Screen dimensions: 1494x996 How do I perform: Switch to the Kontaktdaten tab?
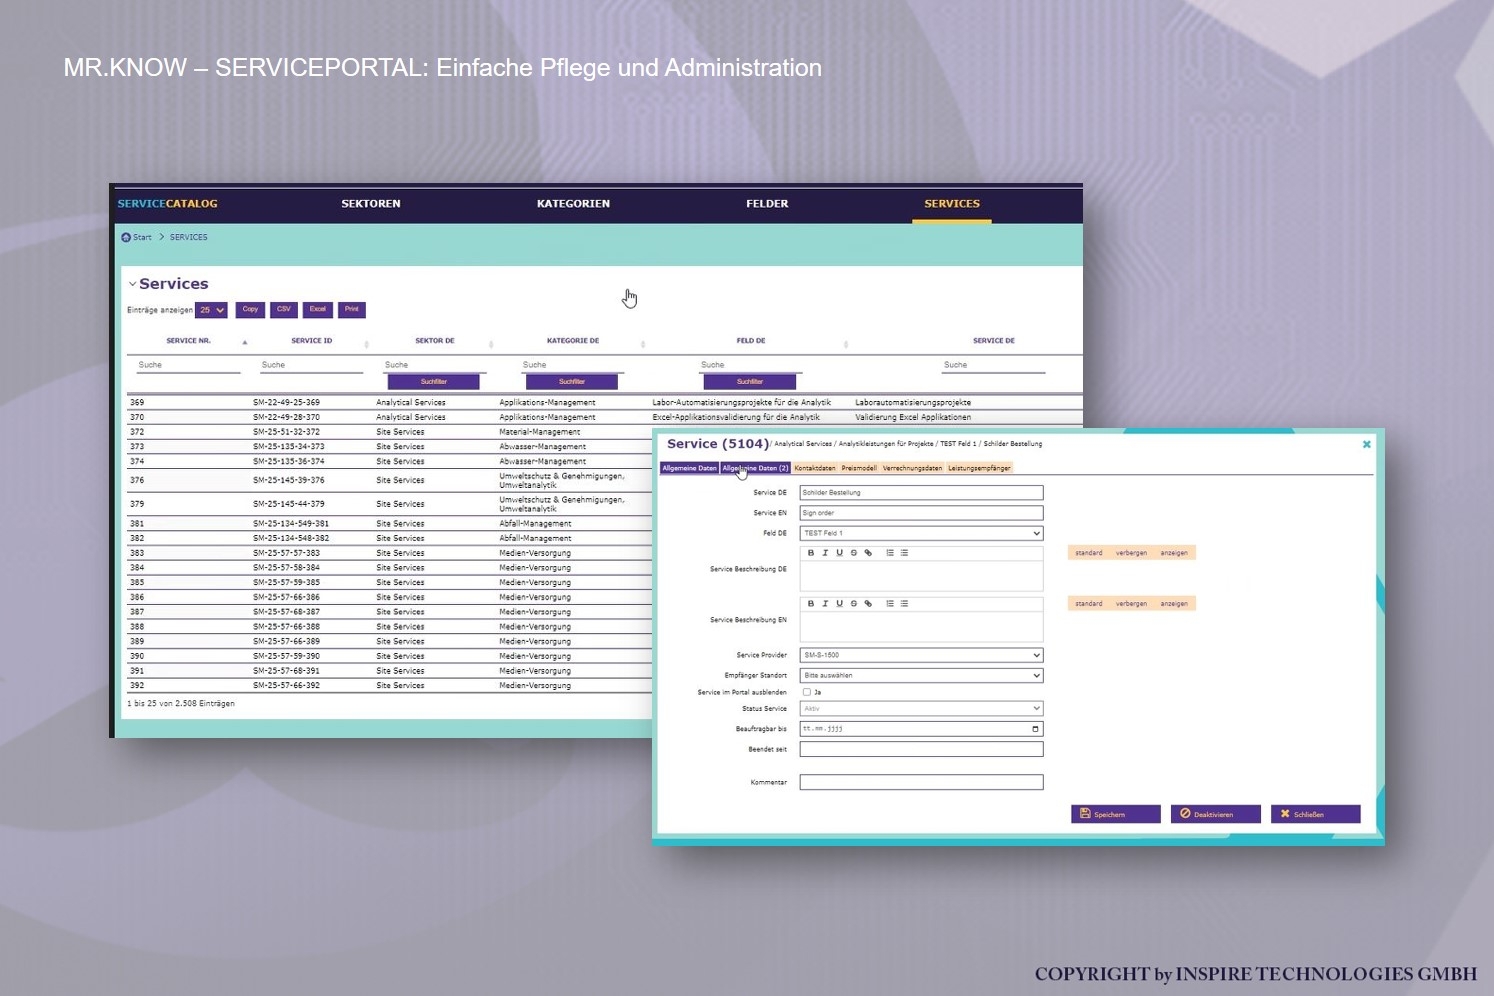point(815,468)
